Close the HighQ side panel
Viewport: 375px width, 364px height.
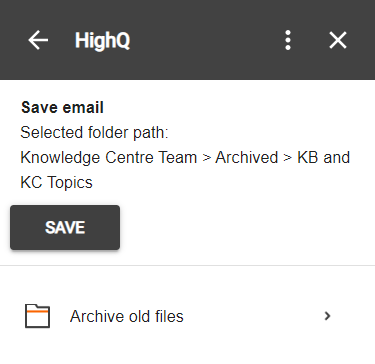338,40
